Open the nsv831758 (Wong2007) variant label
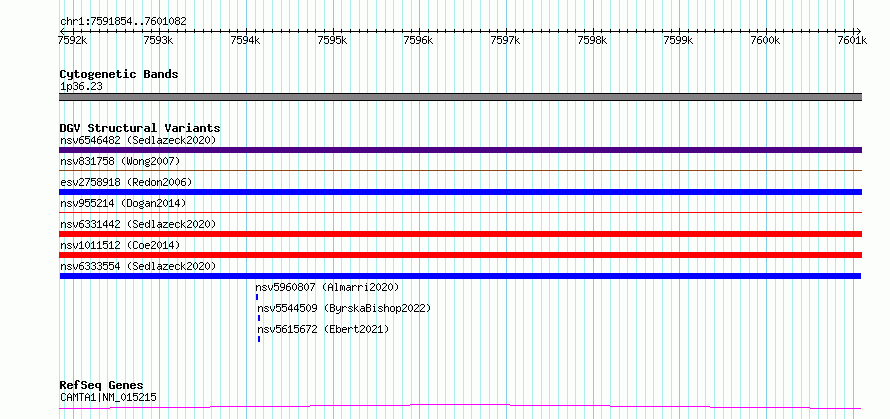 [120, 161]
